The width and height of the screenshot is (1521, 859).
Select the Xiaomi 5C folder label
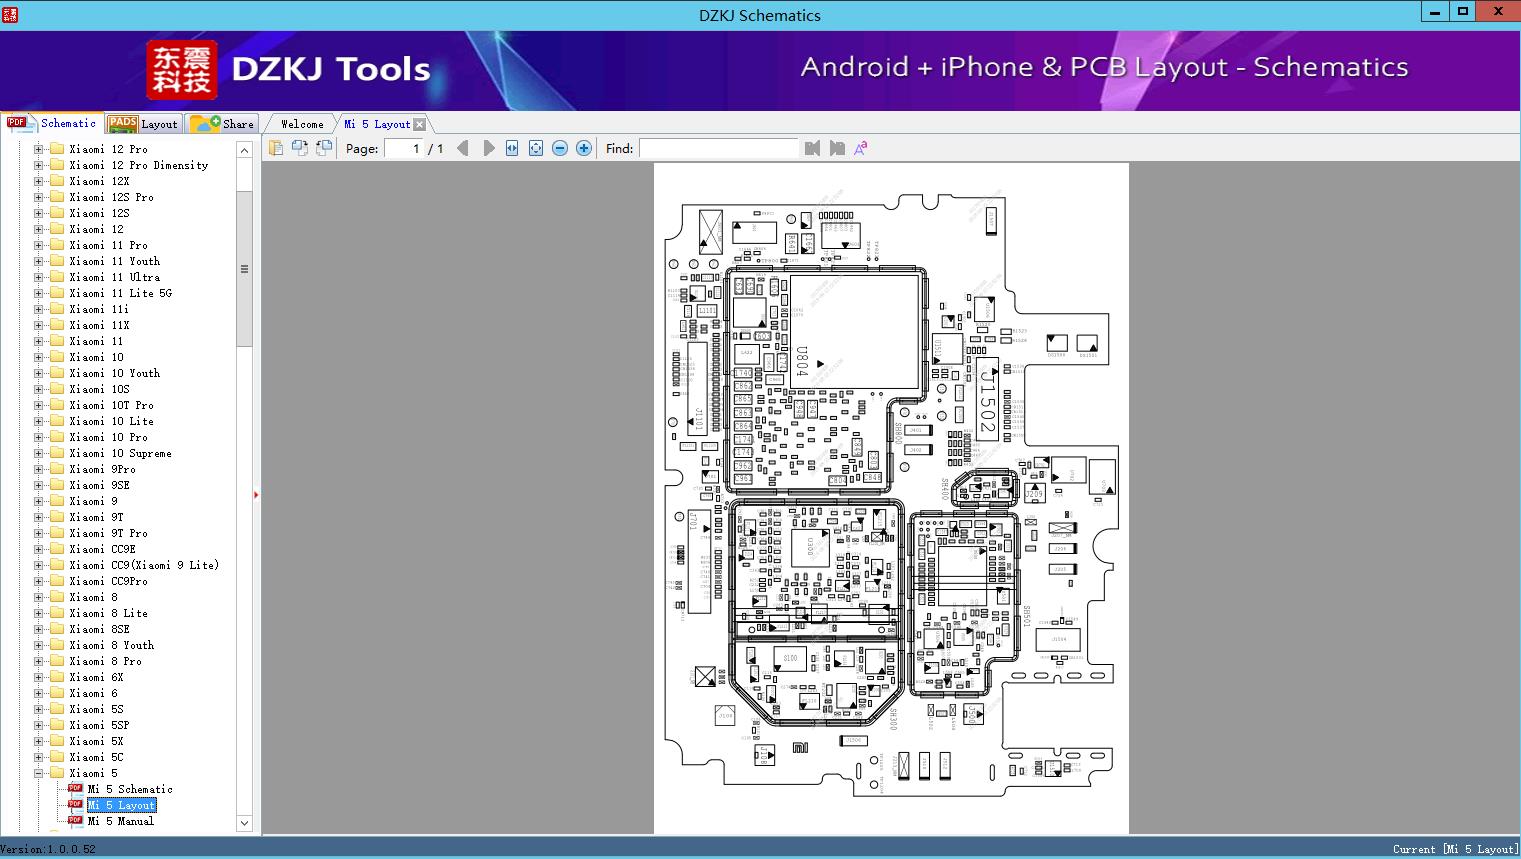96,757
